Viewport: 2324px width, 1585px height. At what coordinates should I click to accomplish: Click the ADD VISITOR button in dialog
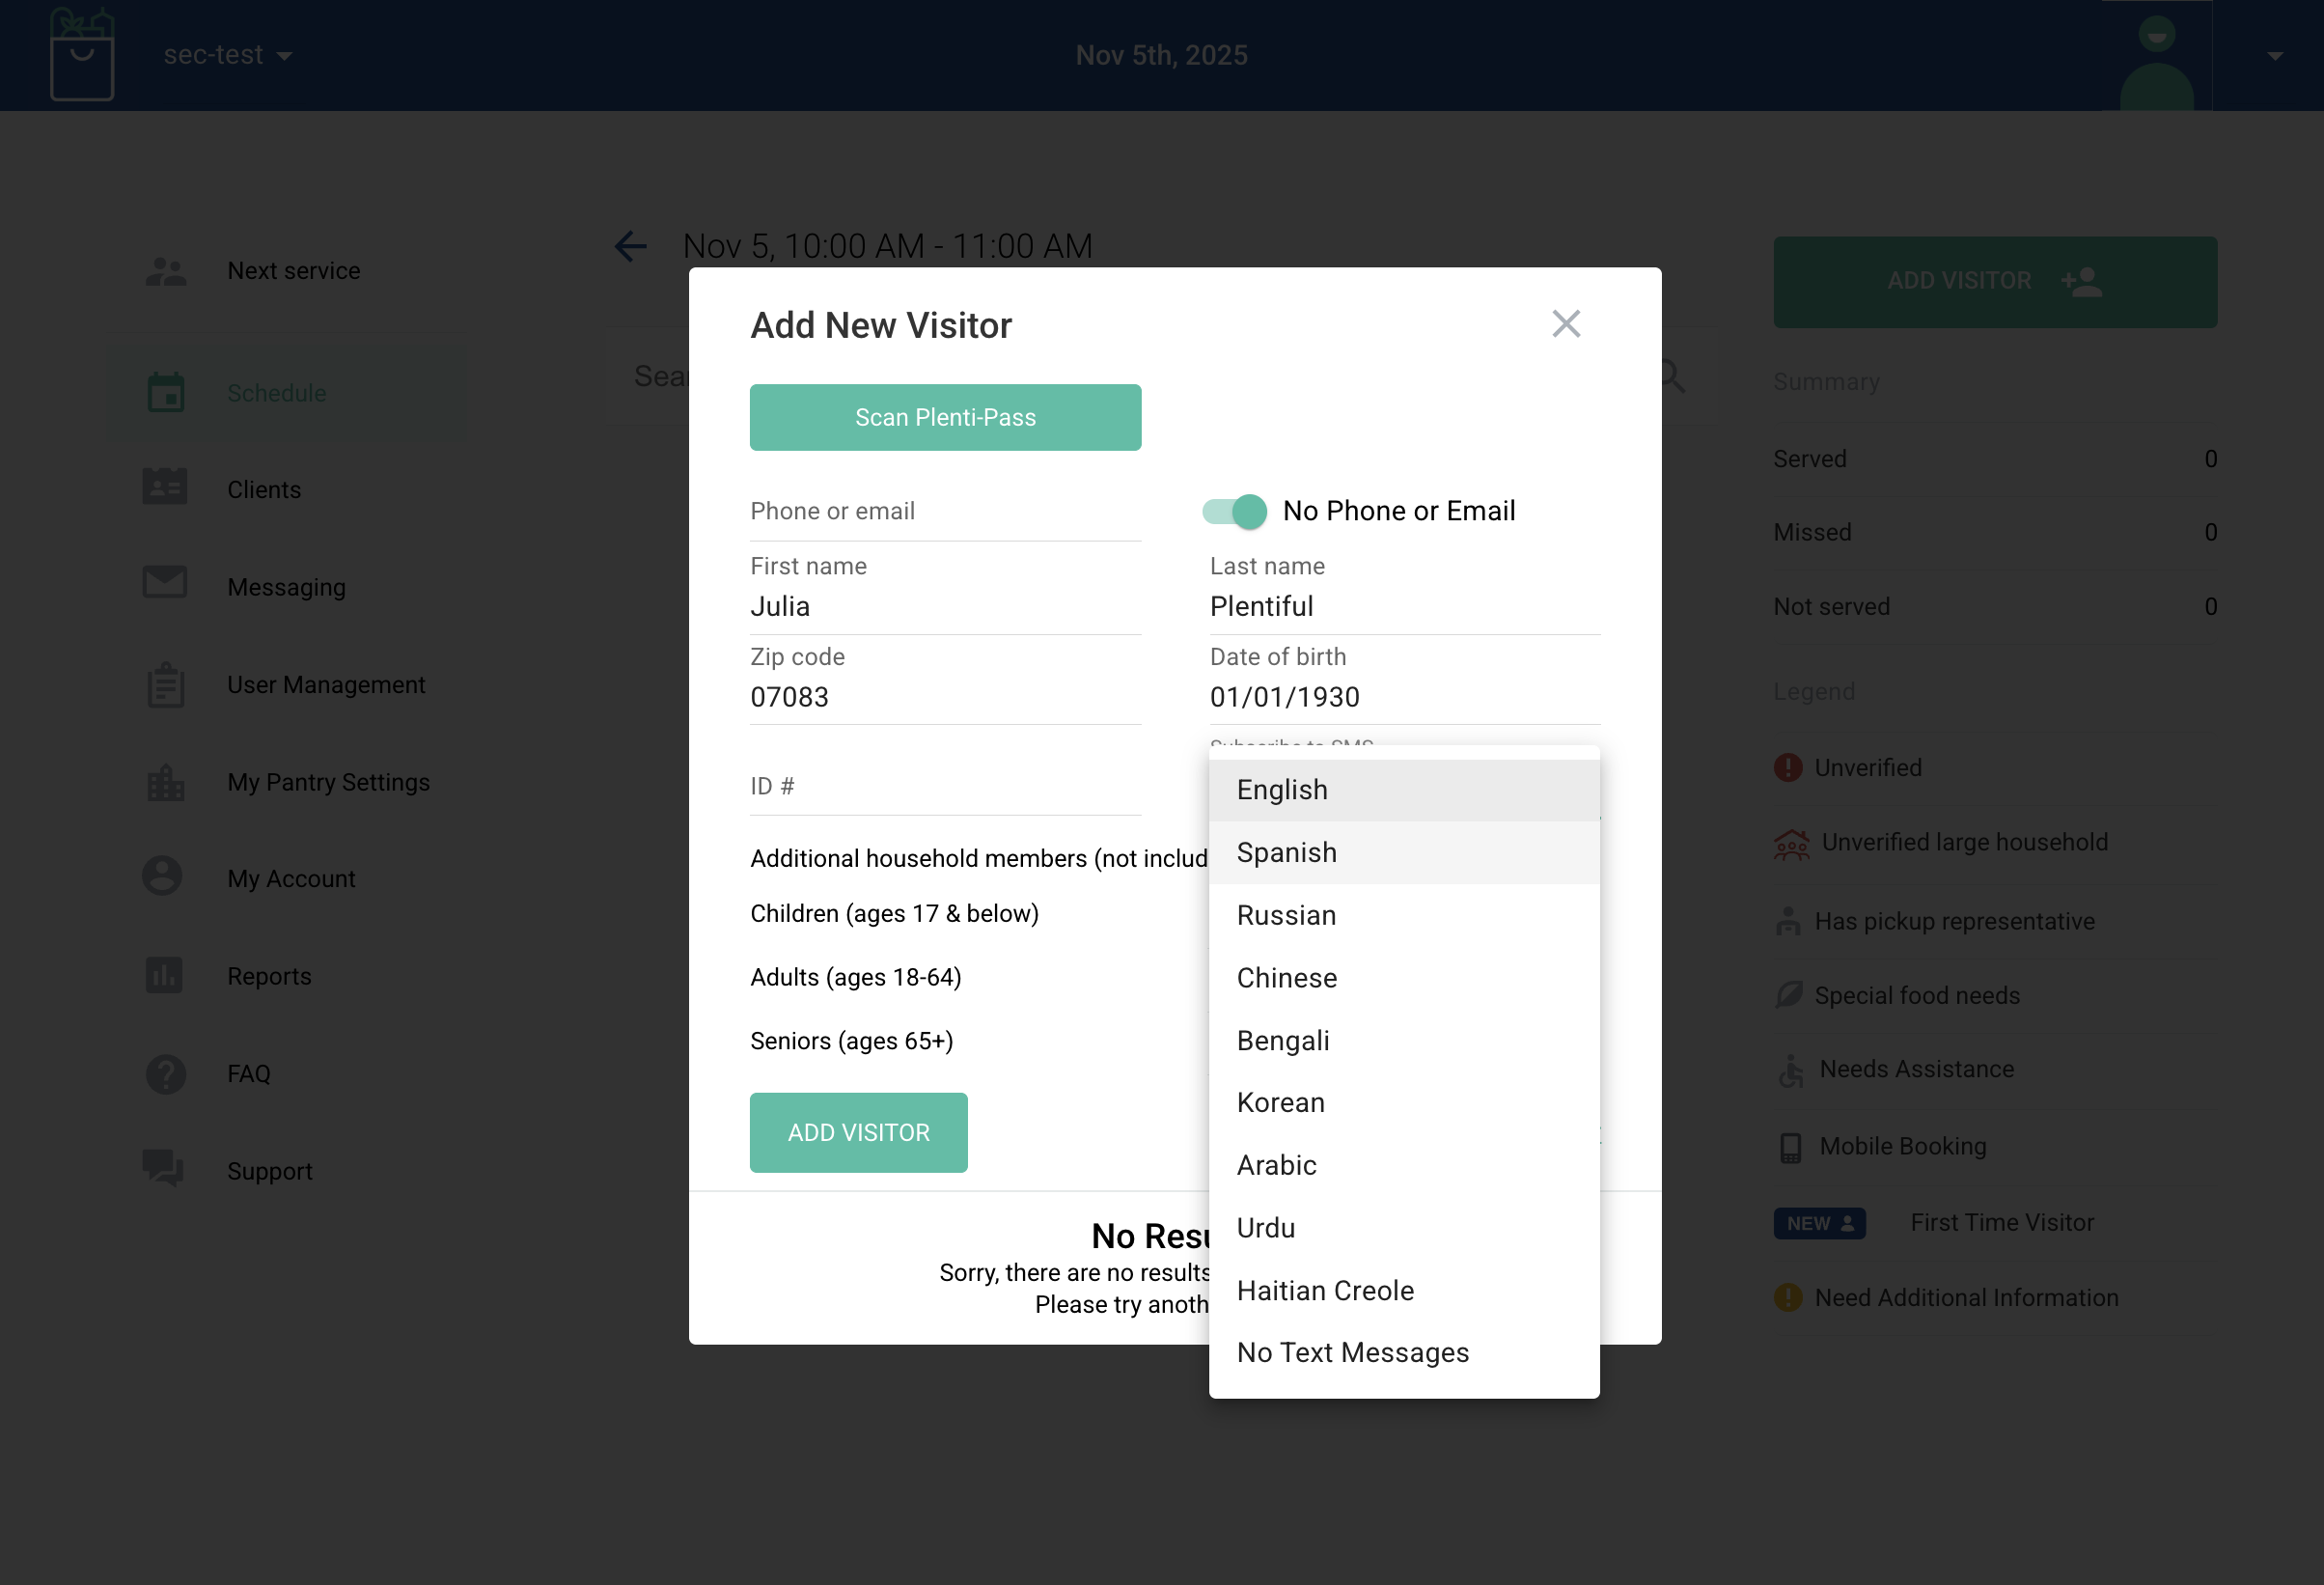click(x=858, y=1133)
